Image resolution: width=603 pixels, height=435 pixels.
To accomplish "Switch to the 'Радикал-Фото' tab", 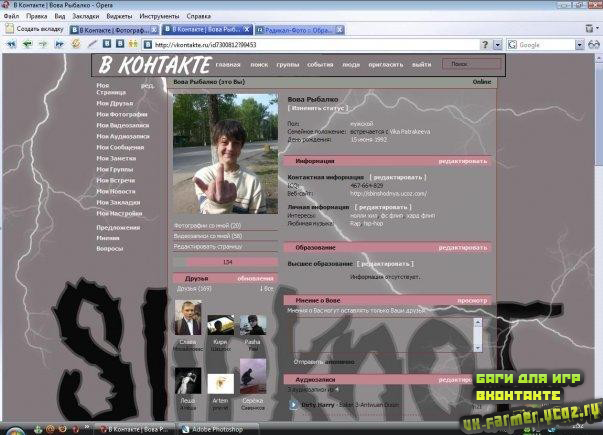I will (299, 30).
